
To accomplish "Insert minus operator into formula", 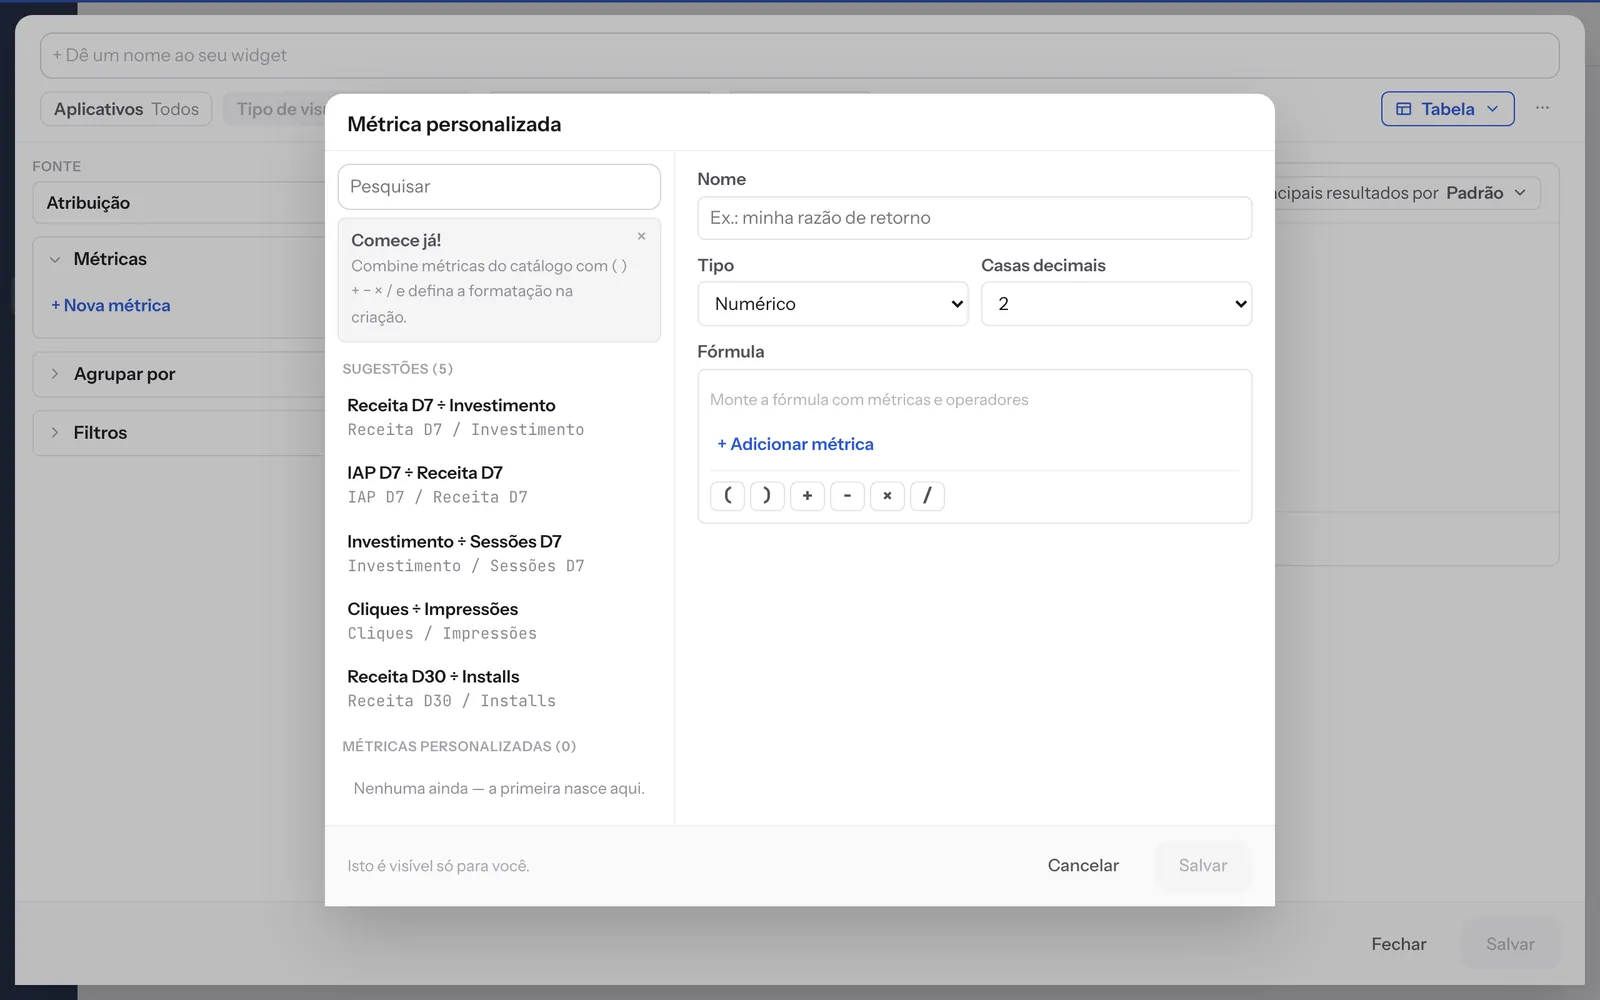I will [847, 495].
